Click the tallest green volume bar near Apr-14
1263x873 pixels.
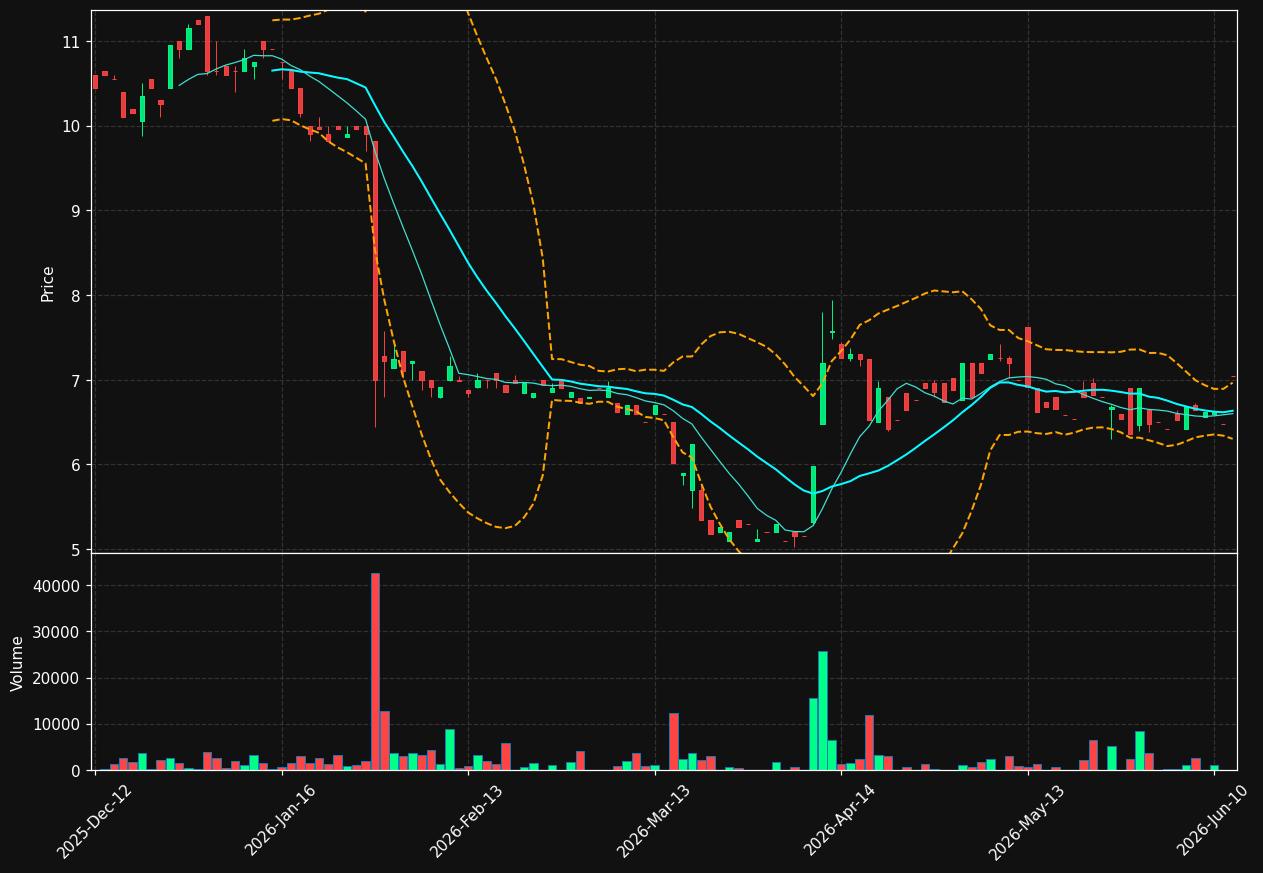click(x=823, y=711)
